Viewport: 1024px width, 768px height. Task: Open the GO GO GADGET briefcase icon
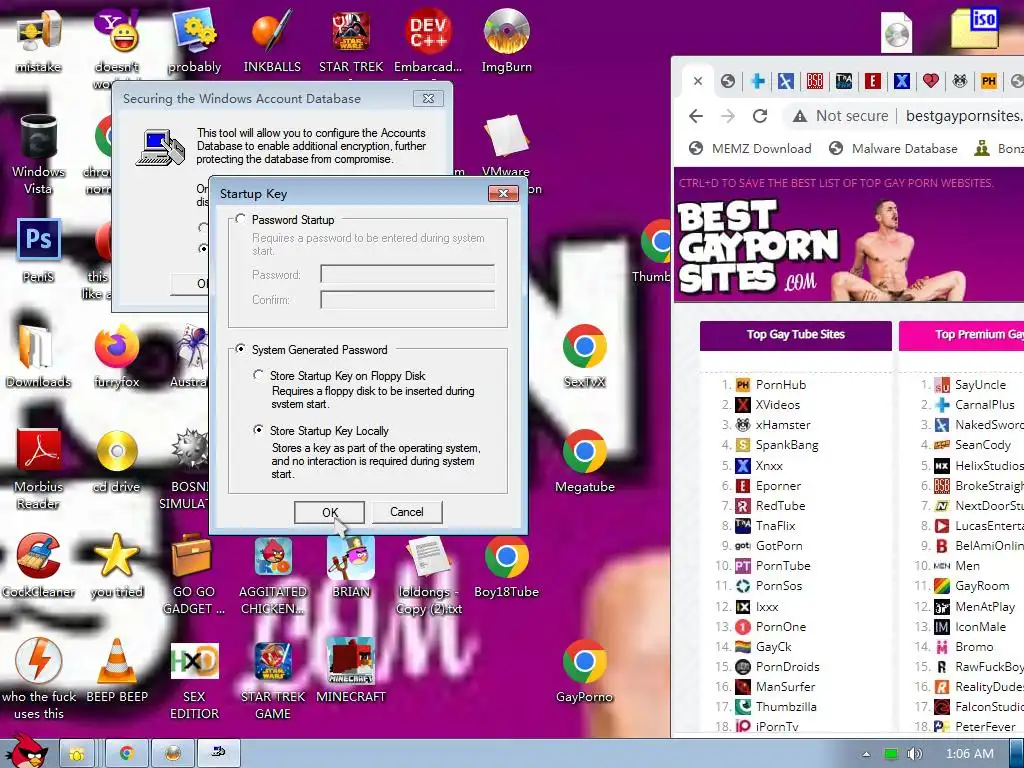pyautogui.click(x=193, y=575)
